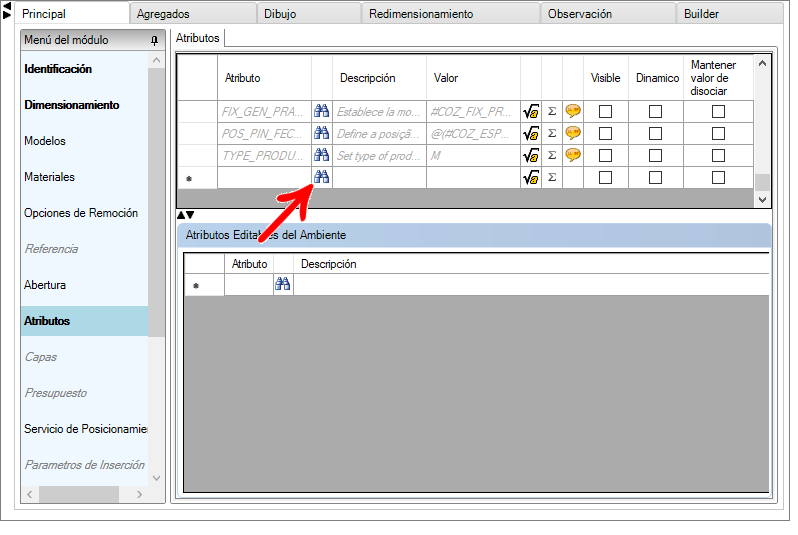Click sigma icon in TYPE_PRODU row
The height and width of the screenshot is (535, 798).
tap(552, 155)
